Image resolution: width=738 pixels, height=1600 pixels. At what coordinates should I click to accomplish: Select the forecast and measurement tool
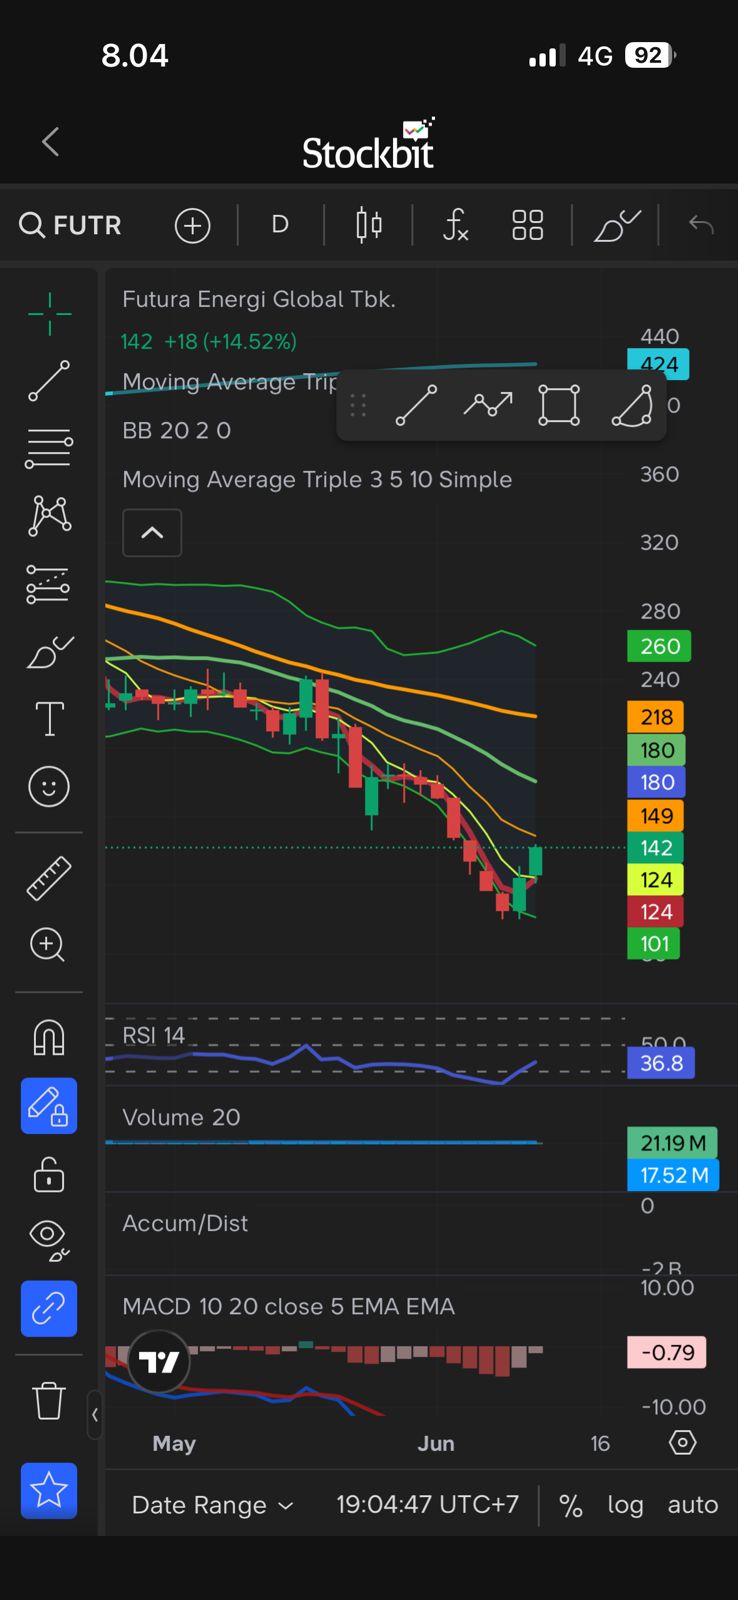point(49,584)
